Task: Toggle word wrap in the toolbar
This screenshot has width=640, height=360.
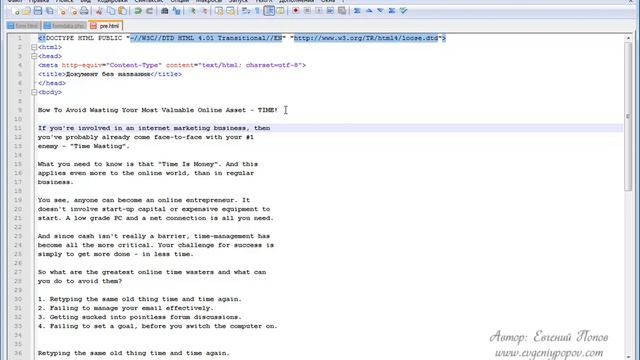Action: point(246,11)
